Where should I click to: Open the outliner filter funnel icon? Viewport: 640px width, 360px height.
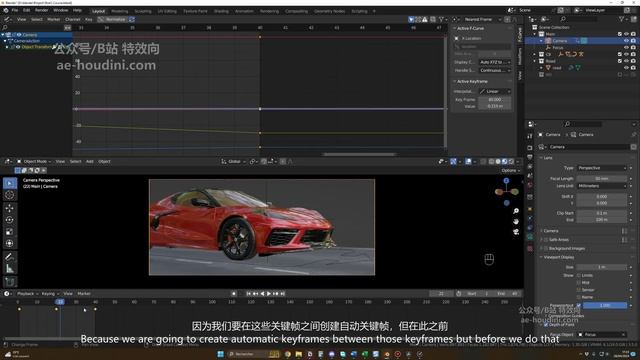coord(621,19)
